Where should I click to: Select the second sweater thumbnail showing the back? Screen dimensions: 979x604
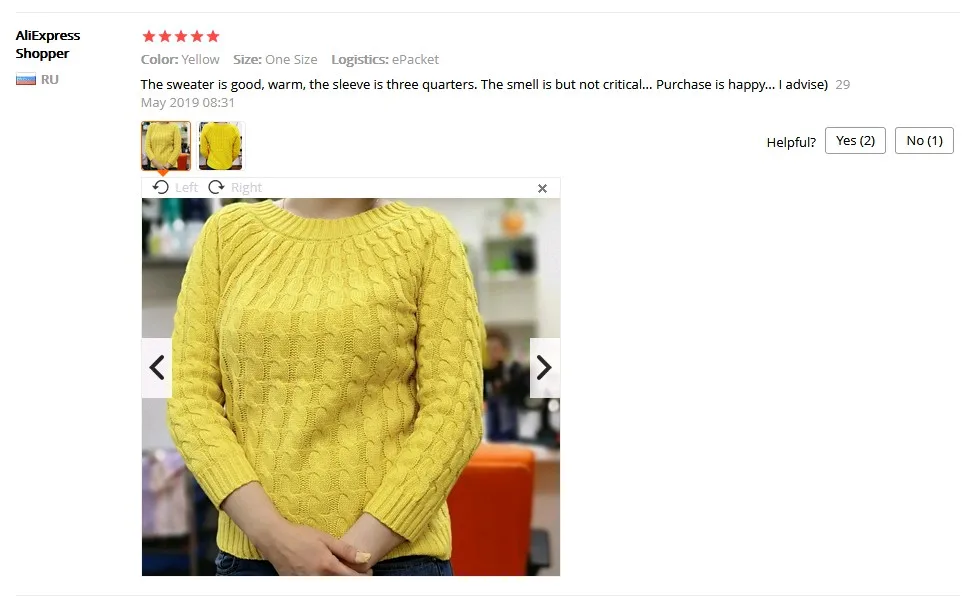coord(220,146)
